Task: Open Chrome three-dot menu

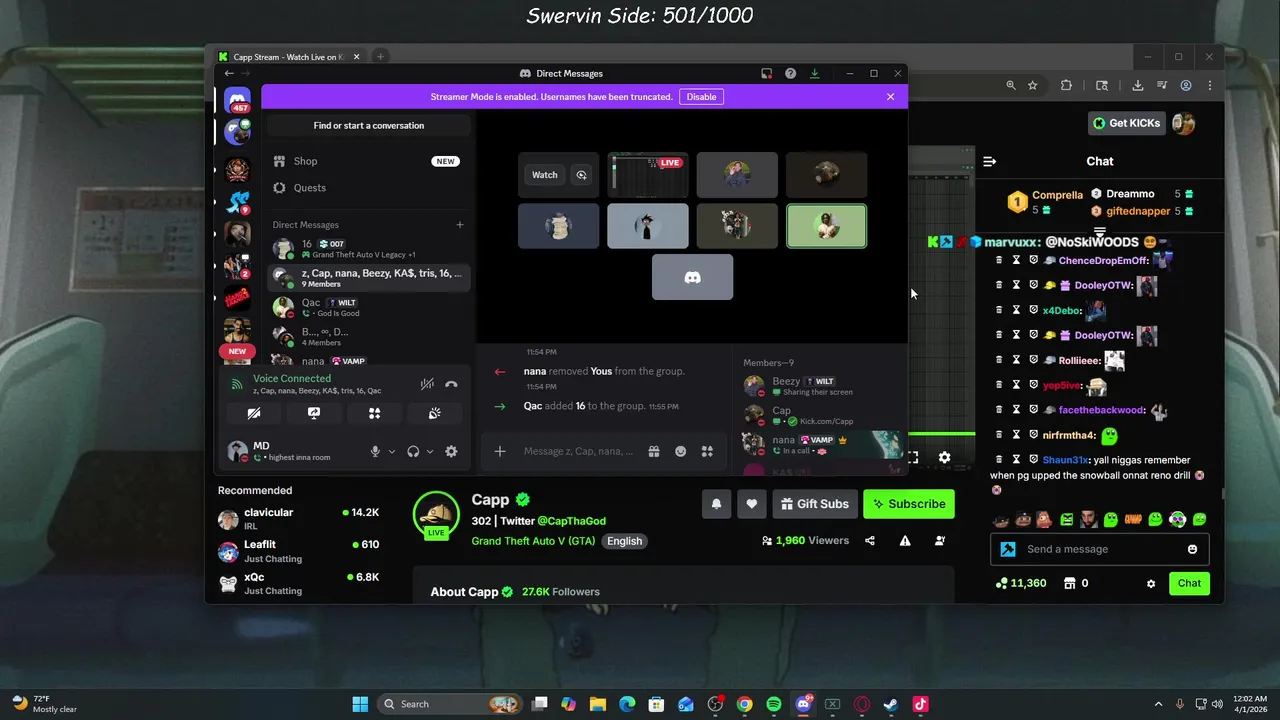Action: (1209, 86)
